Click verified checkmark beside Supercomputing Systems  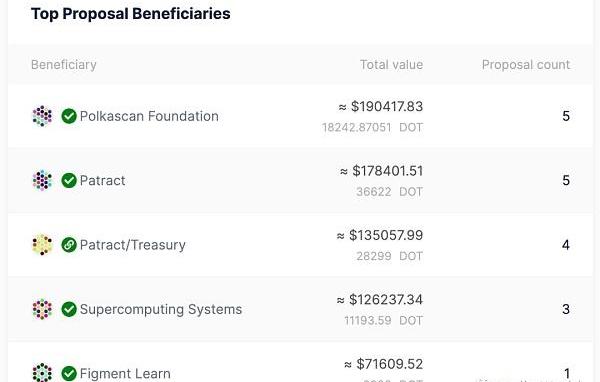tap(69, 309)
